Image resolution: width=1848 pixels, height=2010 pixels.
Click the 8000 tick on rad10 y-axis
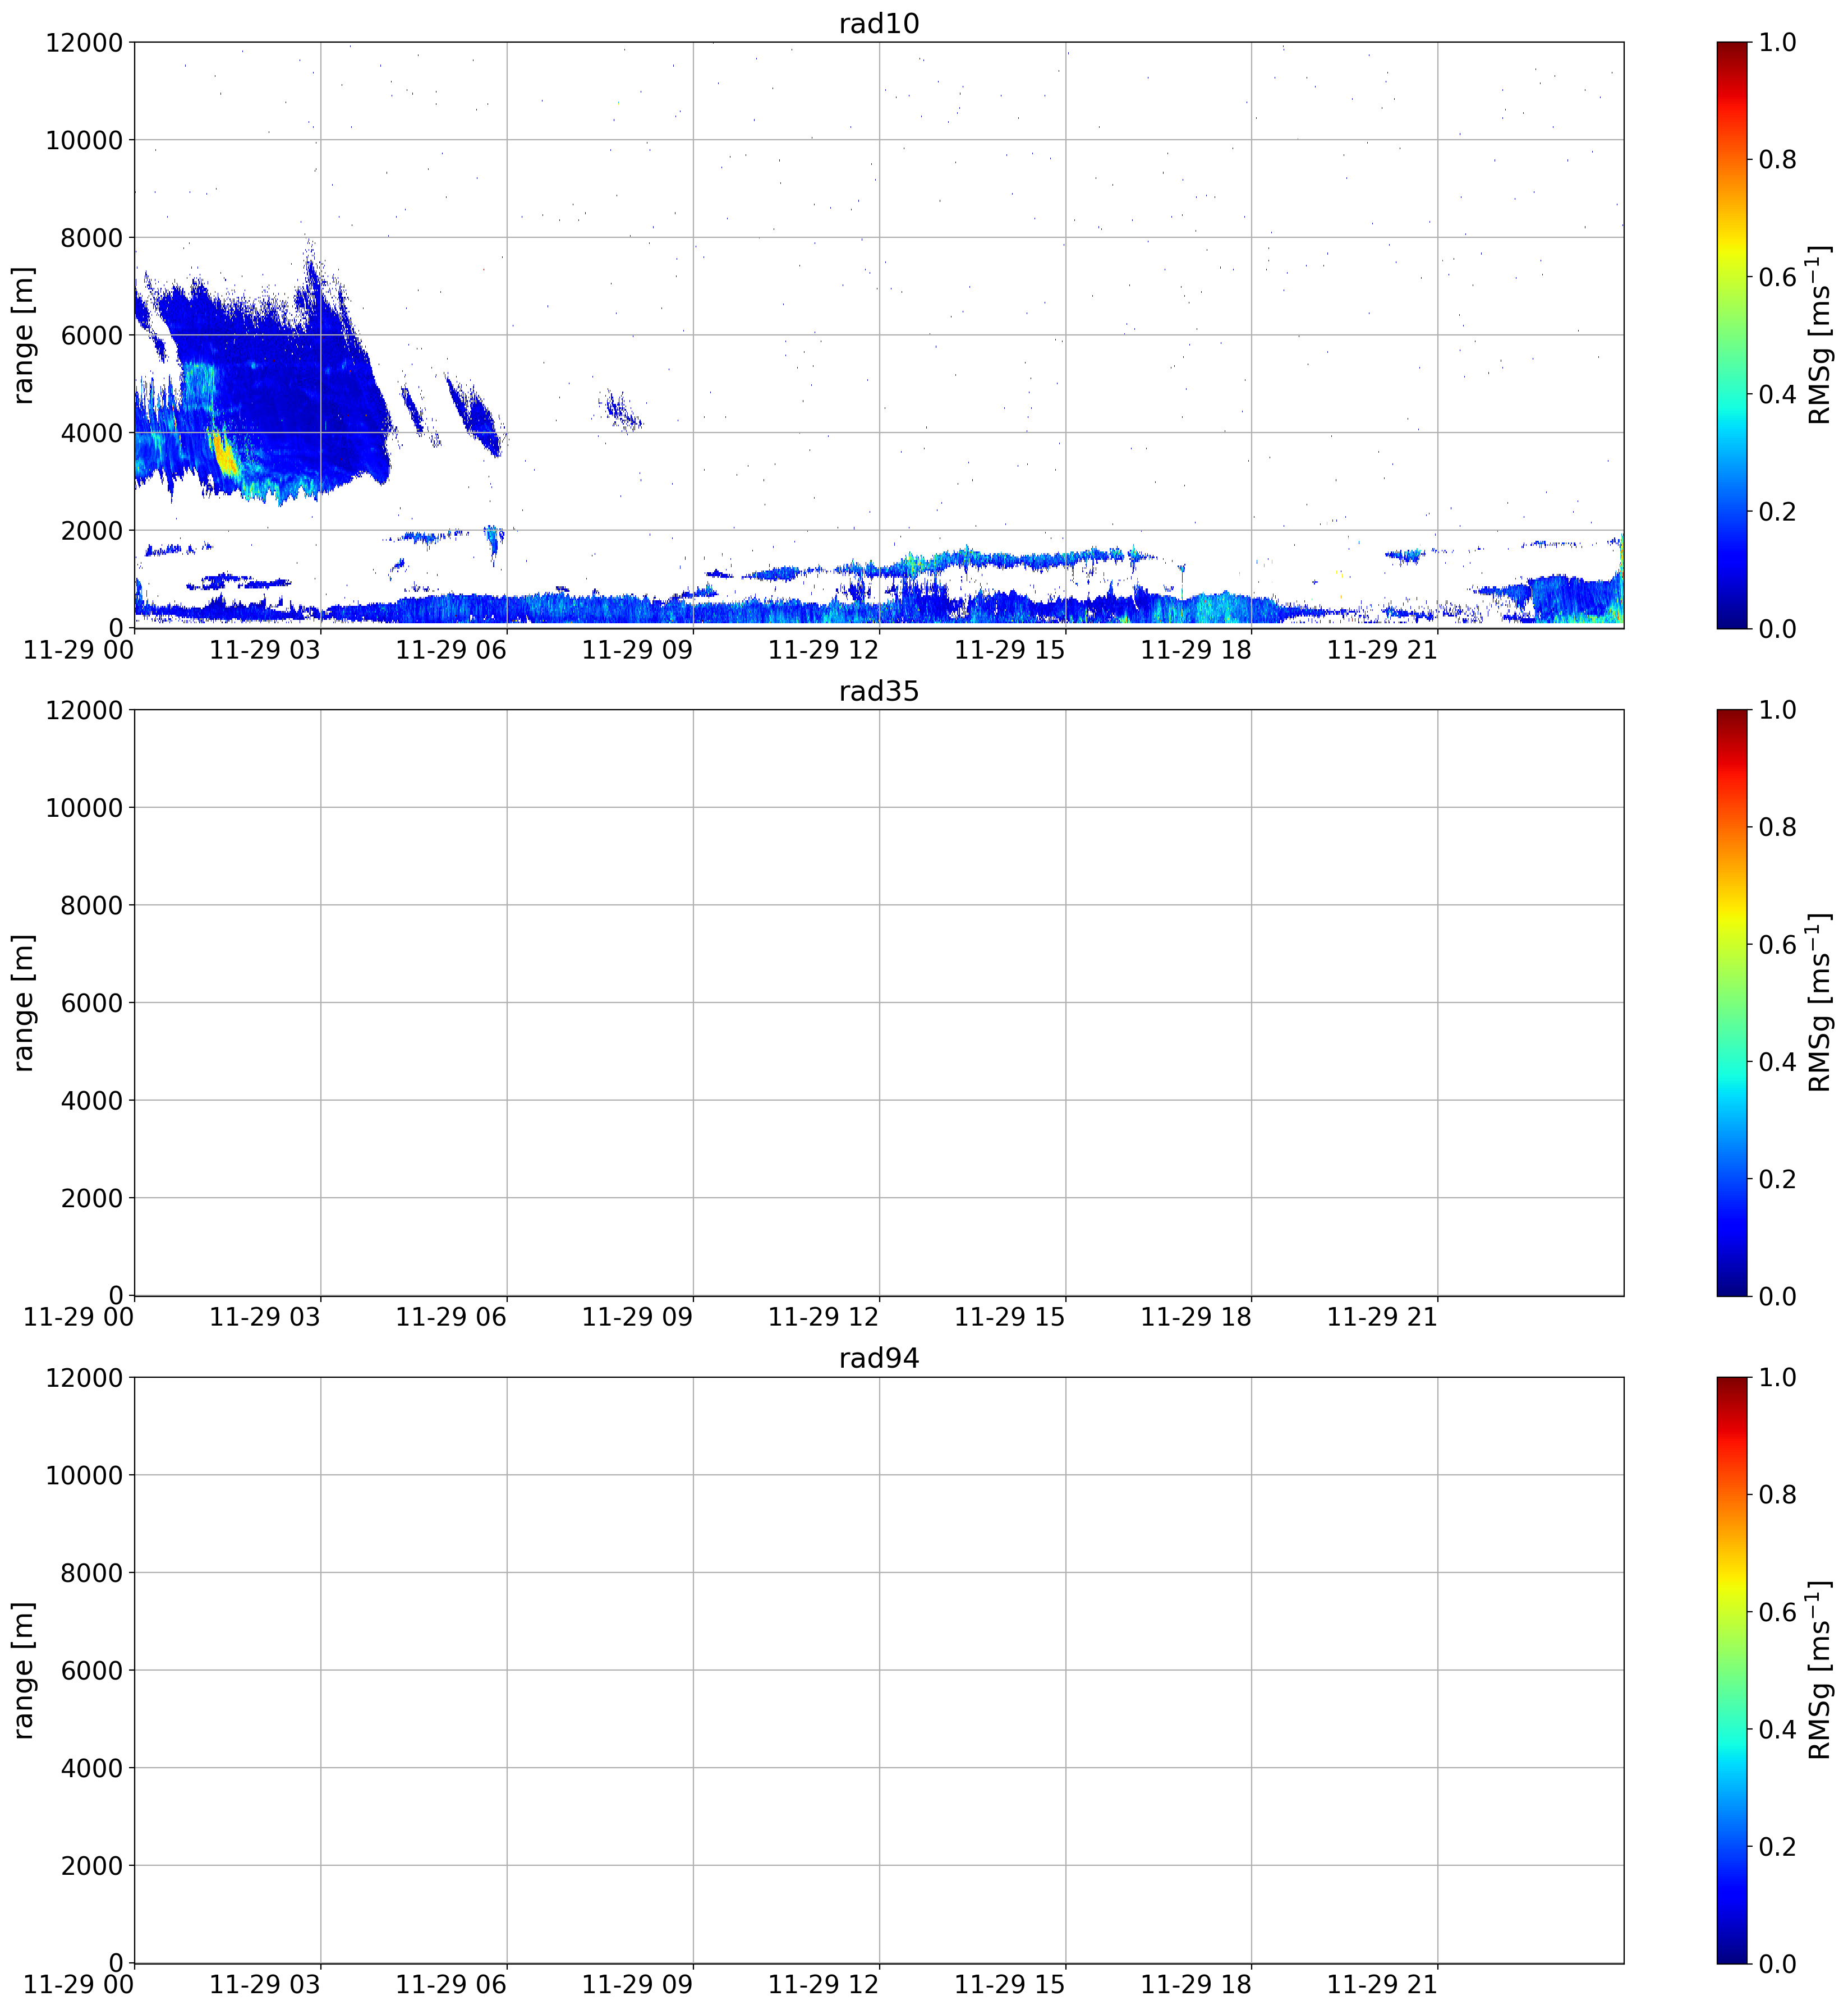92,238
